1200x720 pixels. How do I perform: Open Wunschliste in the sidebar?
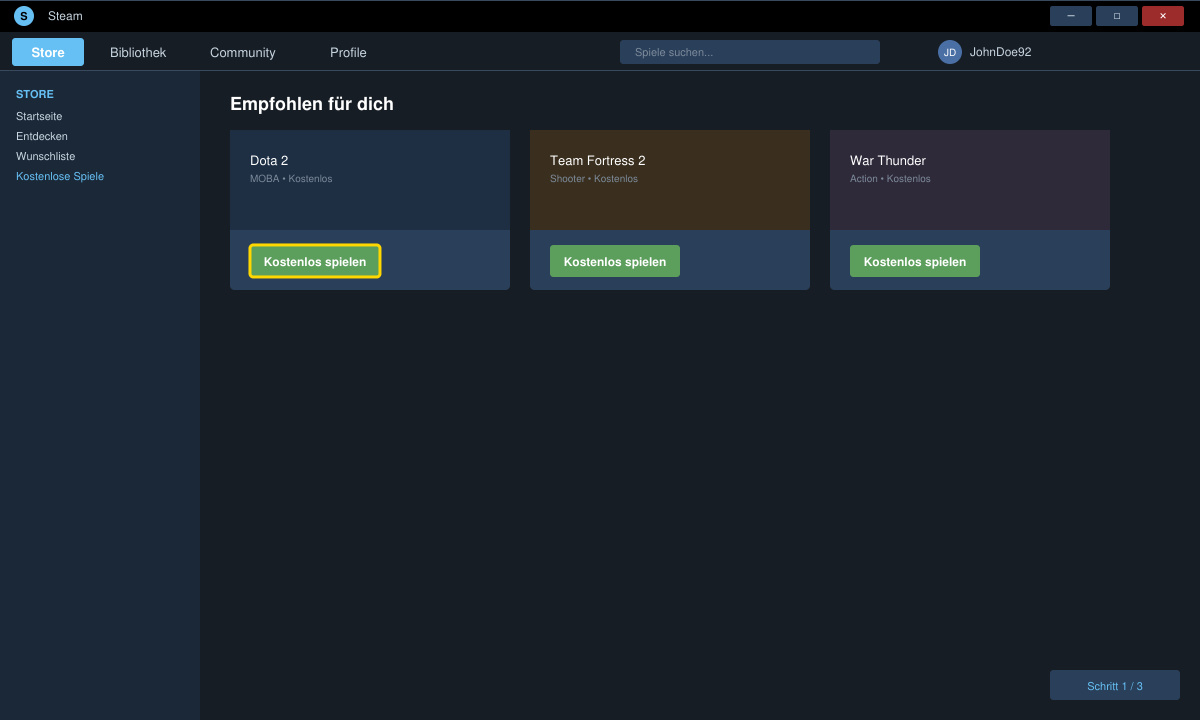click(x=46, y=156)
